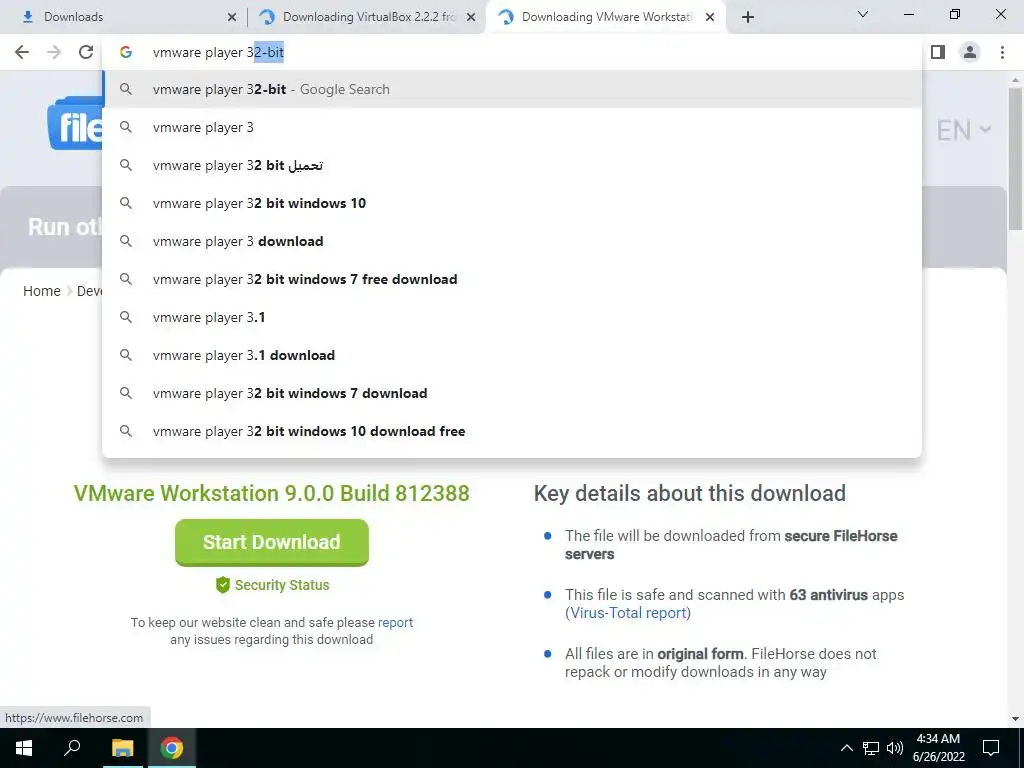Switch to the Downloads tab
Image resolution: width=1024 pixels, height=768 pixels.
coord(124,17)
